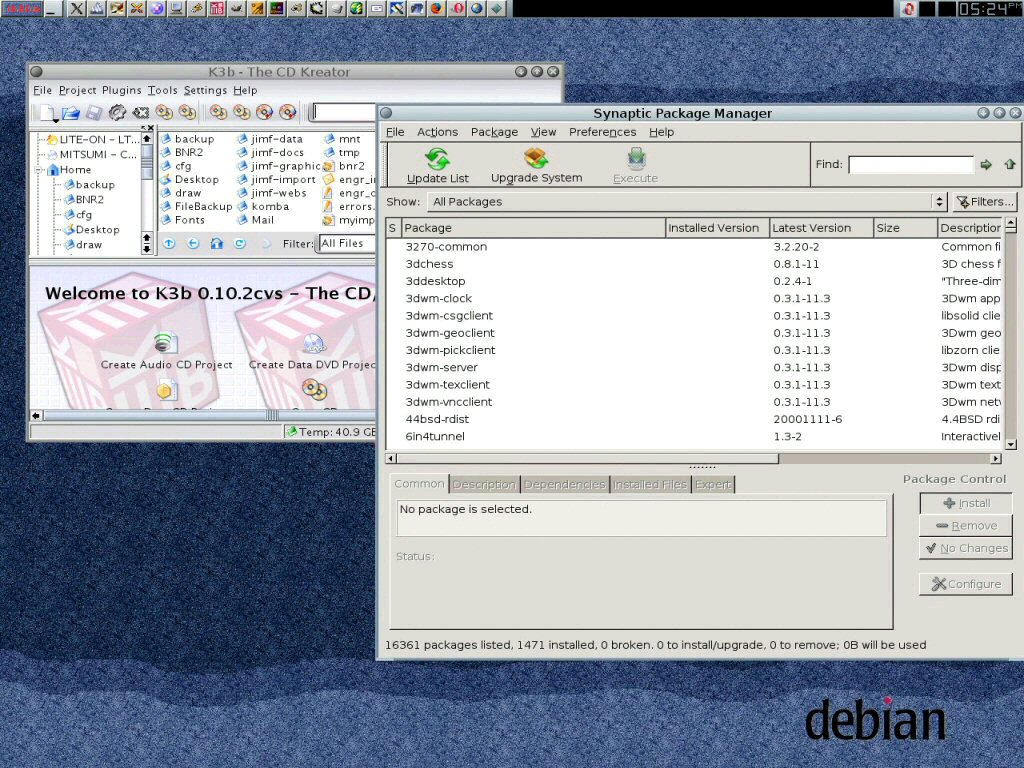Viewport: 1024px width, 768px height.
Task: Click Upgrade System in Synaptic toolbar
Action: tap(536, 165)
